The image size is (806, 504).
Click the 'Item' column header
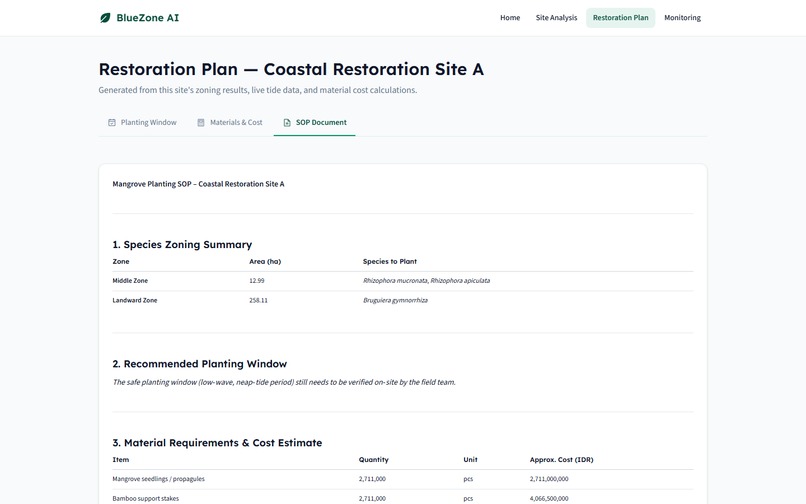121,460
